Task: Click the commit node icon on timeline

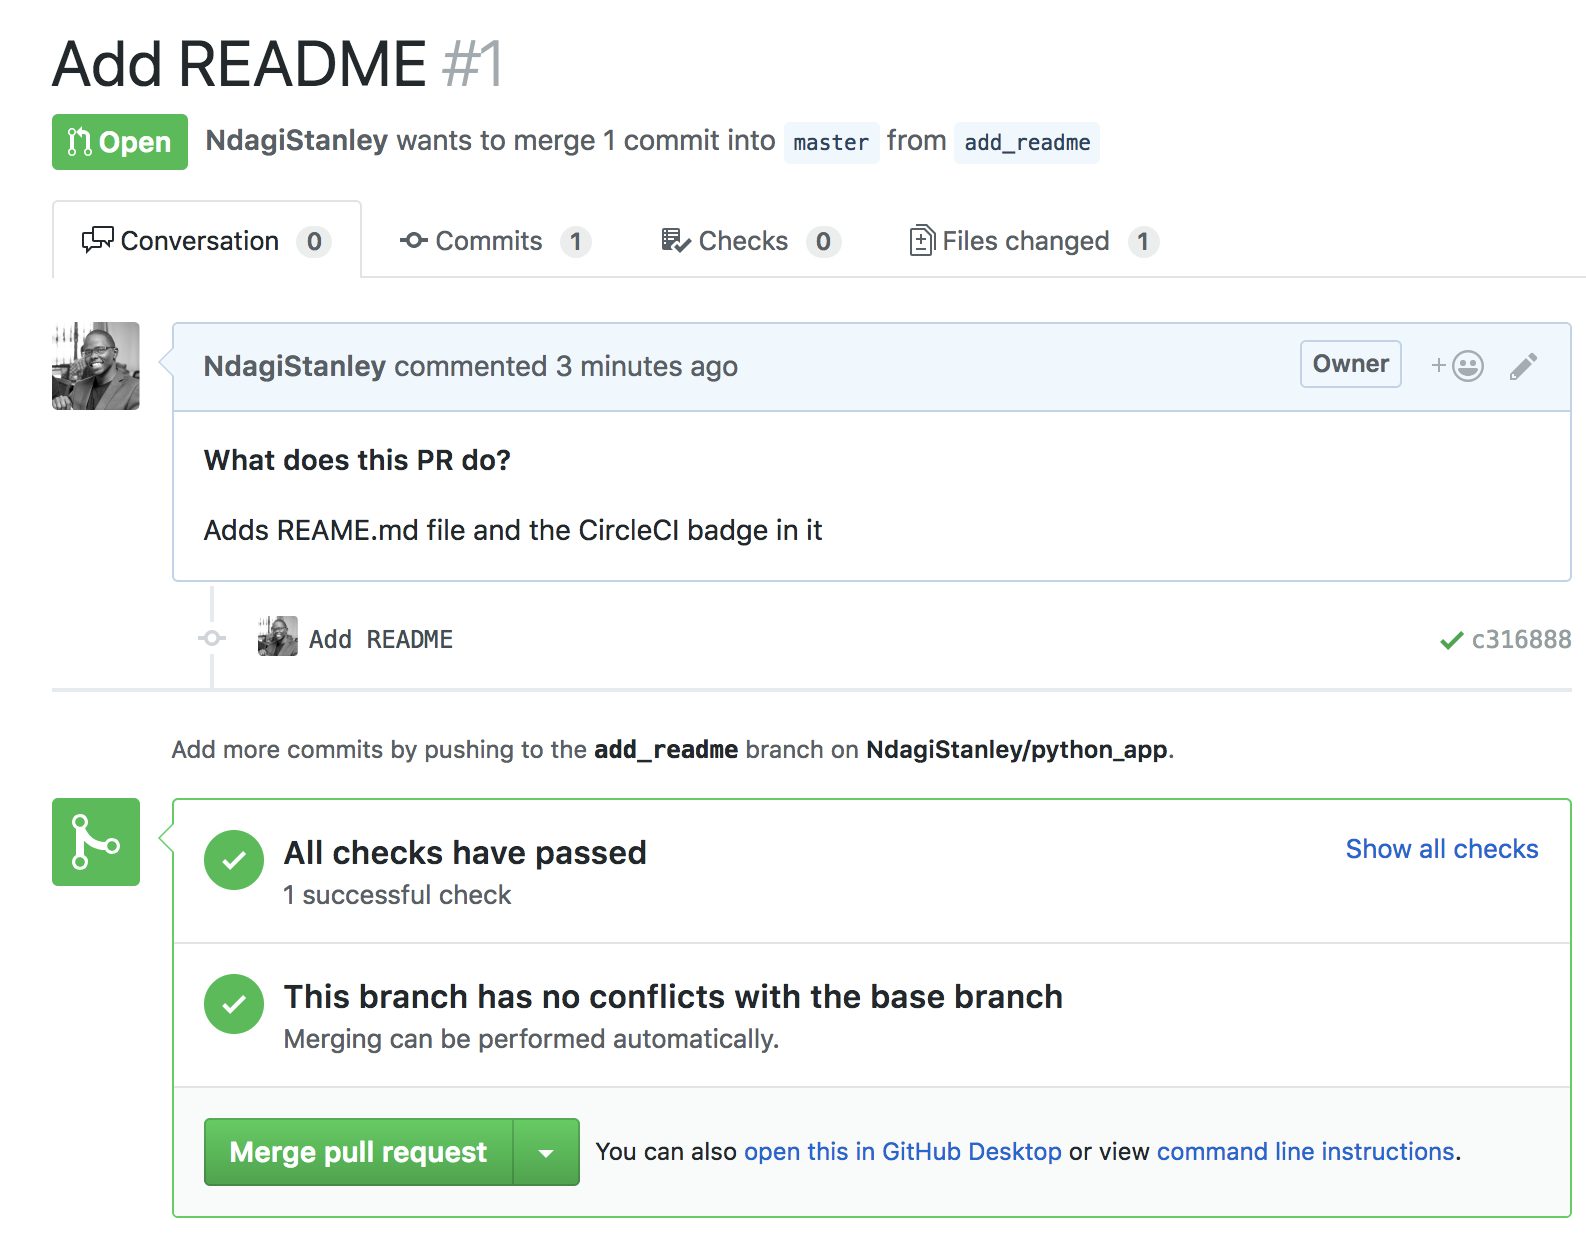Action: (x=212, y=638)
